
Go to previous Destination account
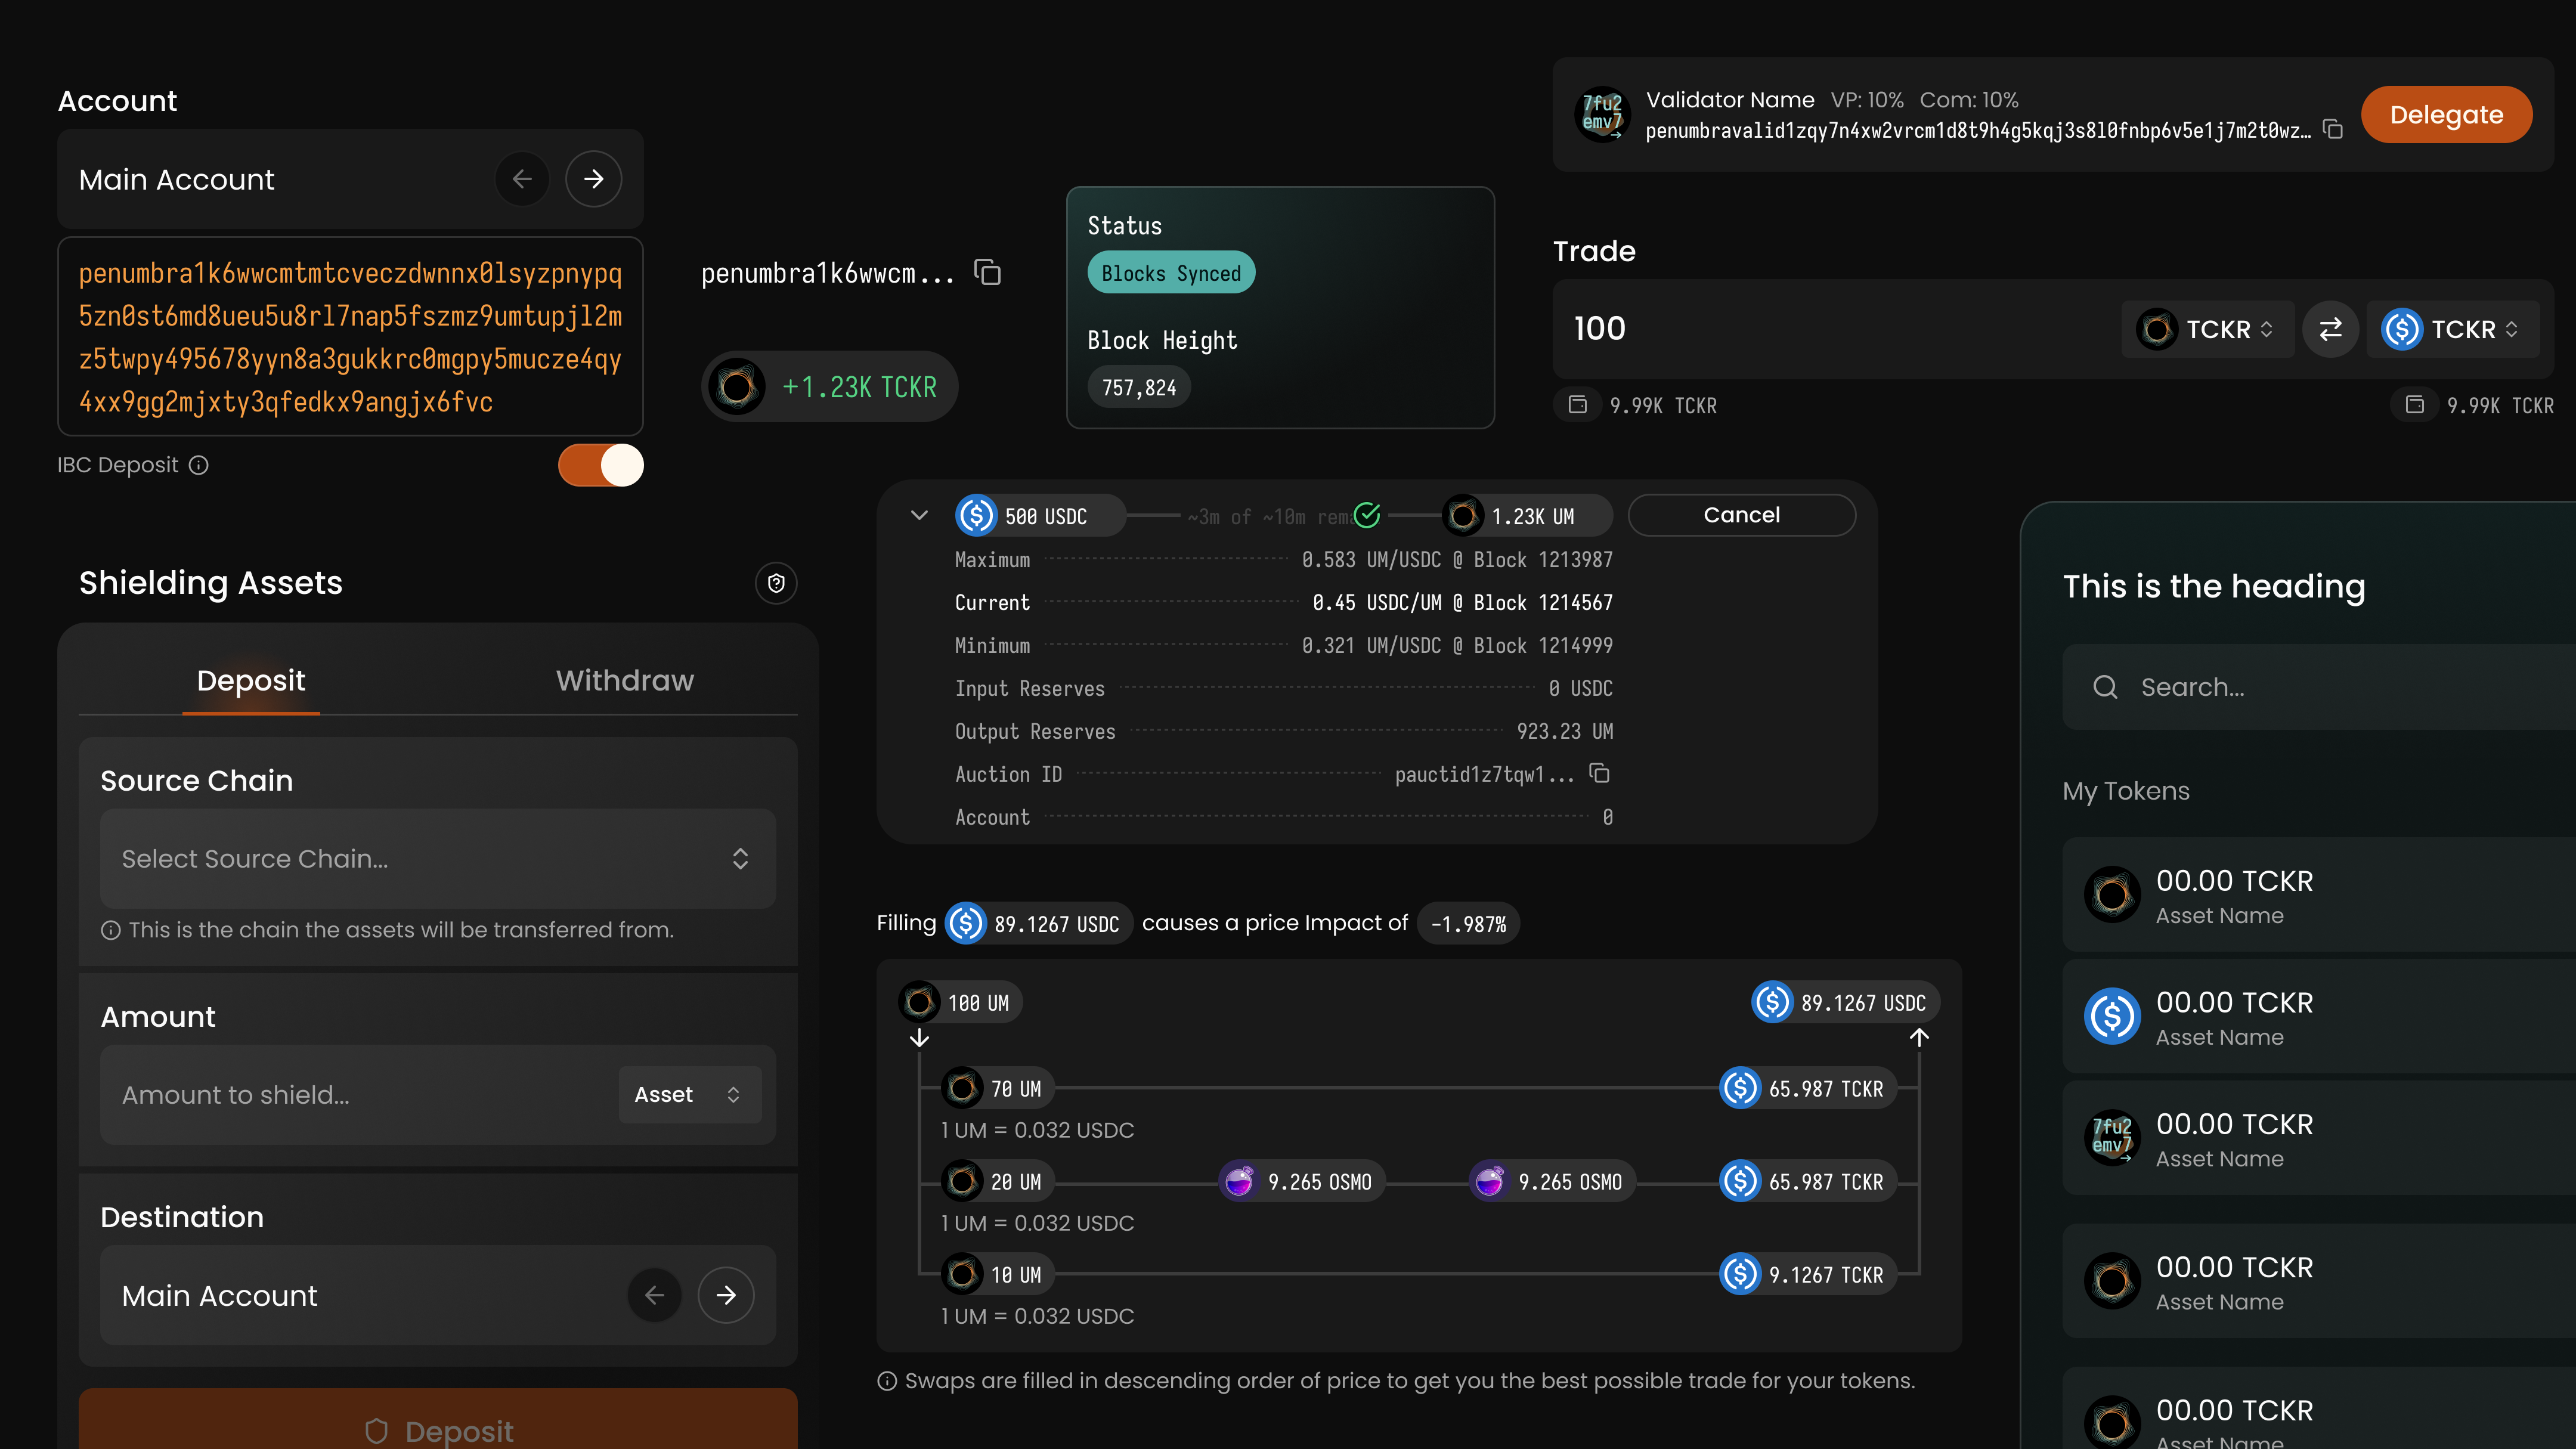click(x=654, y=1295)
